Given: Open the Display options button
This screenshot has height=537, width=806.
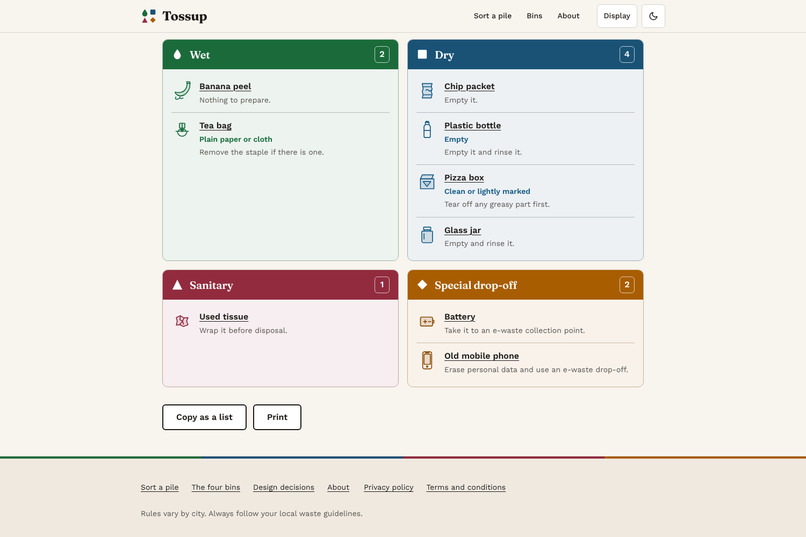Looking at the screenshot, I should [x=617, y=16].
